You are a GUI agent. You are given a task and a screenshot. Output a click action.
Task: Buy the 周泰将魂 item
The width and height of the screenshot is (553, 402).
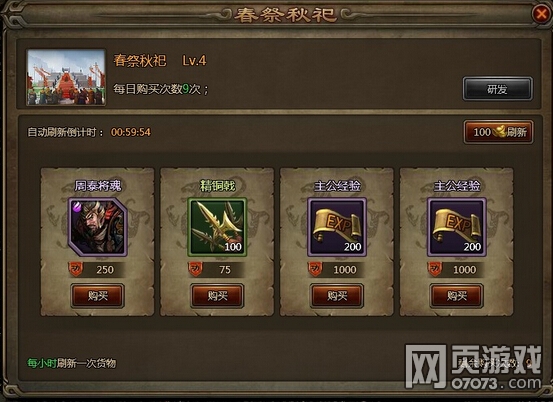tap(98, 296)
